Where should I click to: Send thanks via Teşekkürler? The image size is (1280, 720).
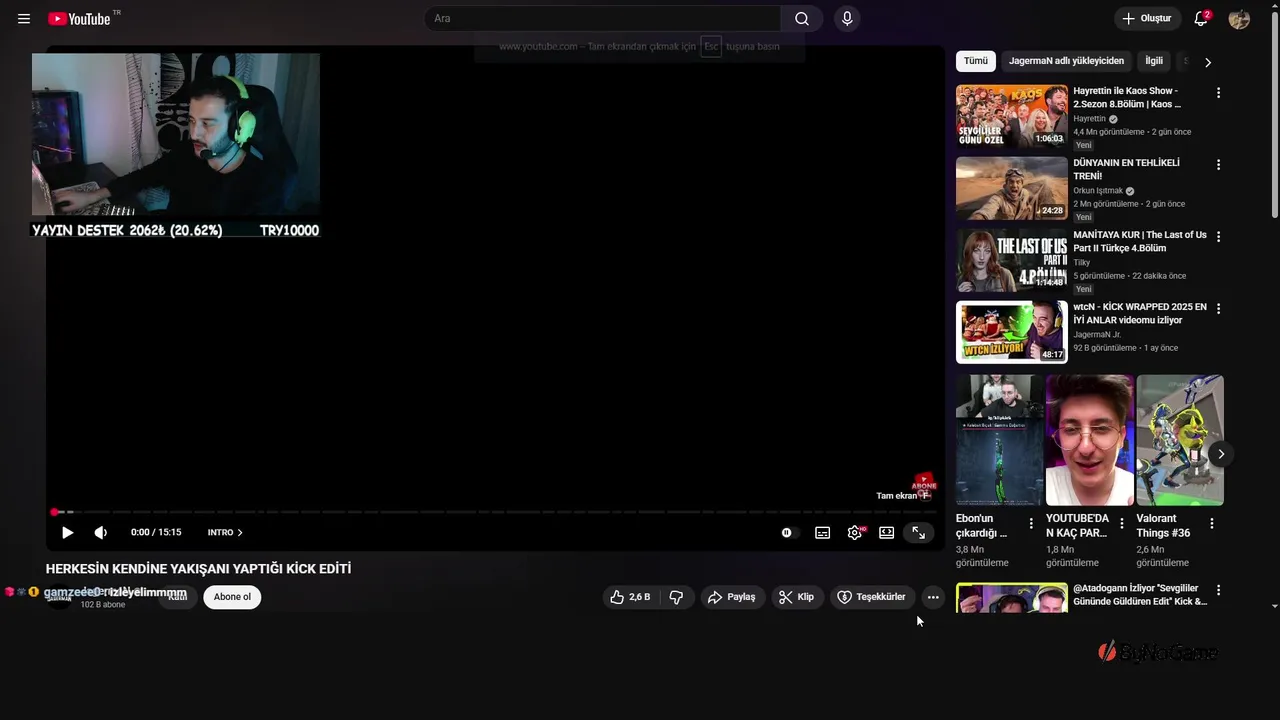[871, 597]
